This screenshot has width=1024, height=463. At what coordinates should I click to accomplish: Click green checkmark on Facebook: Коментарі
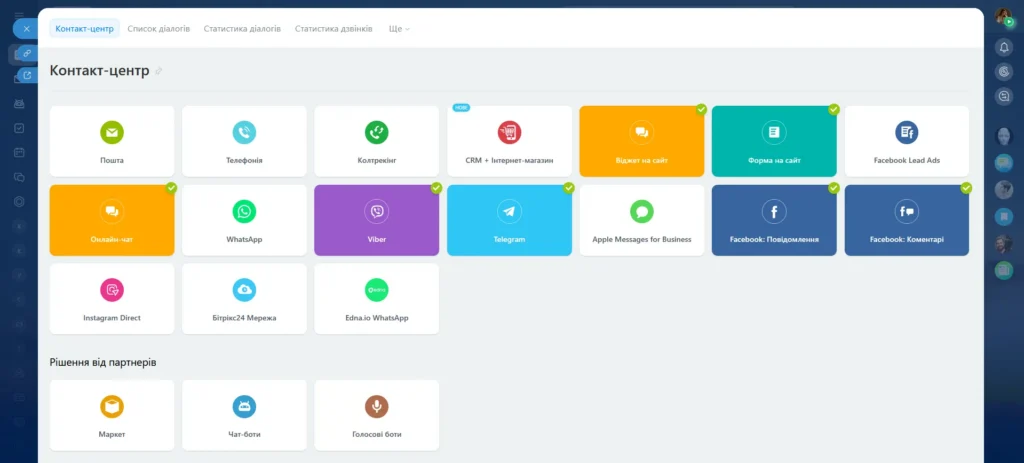coord(967,188)
